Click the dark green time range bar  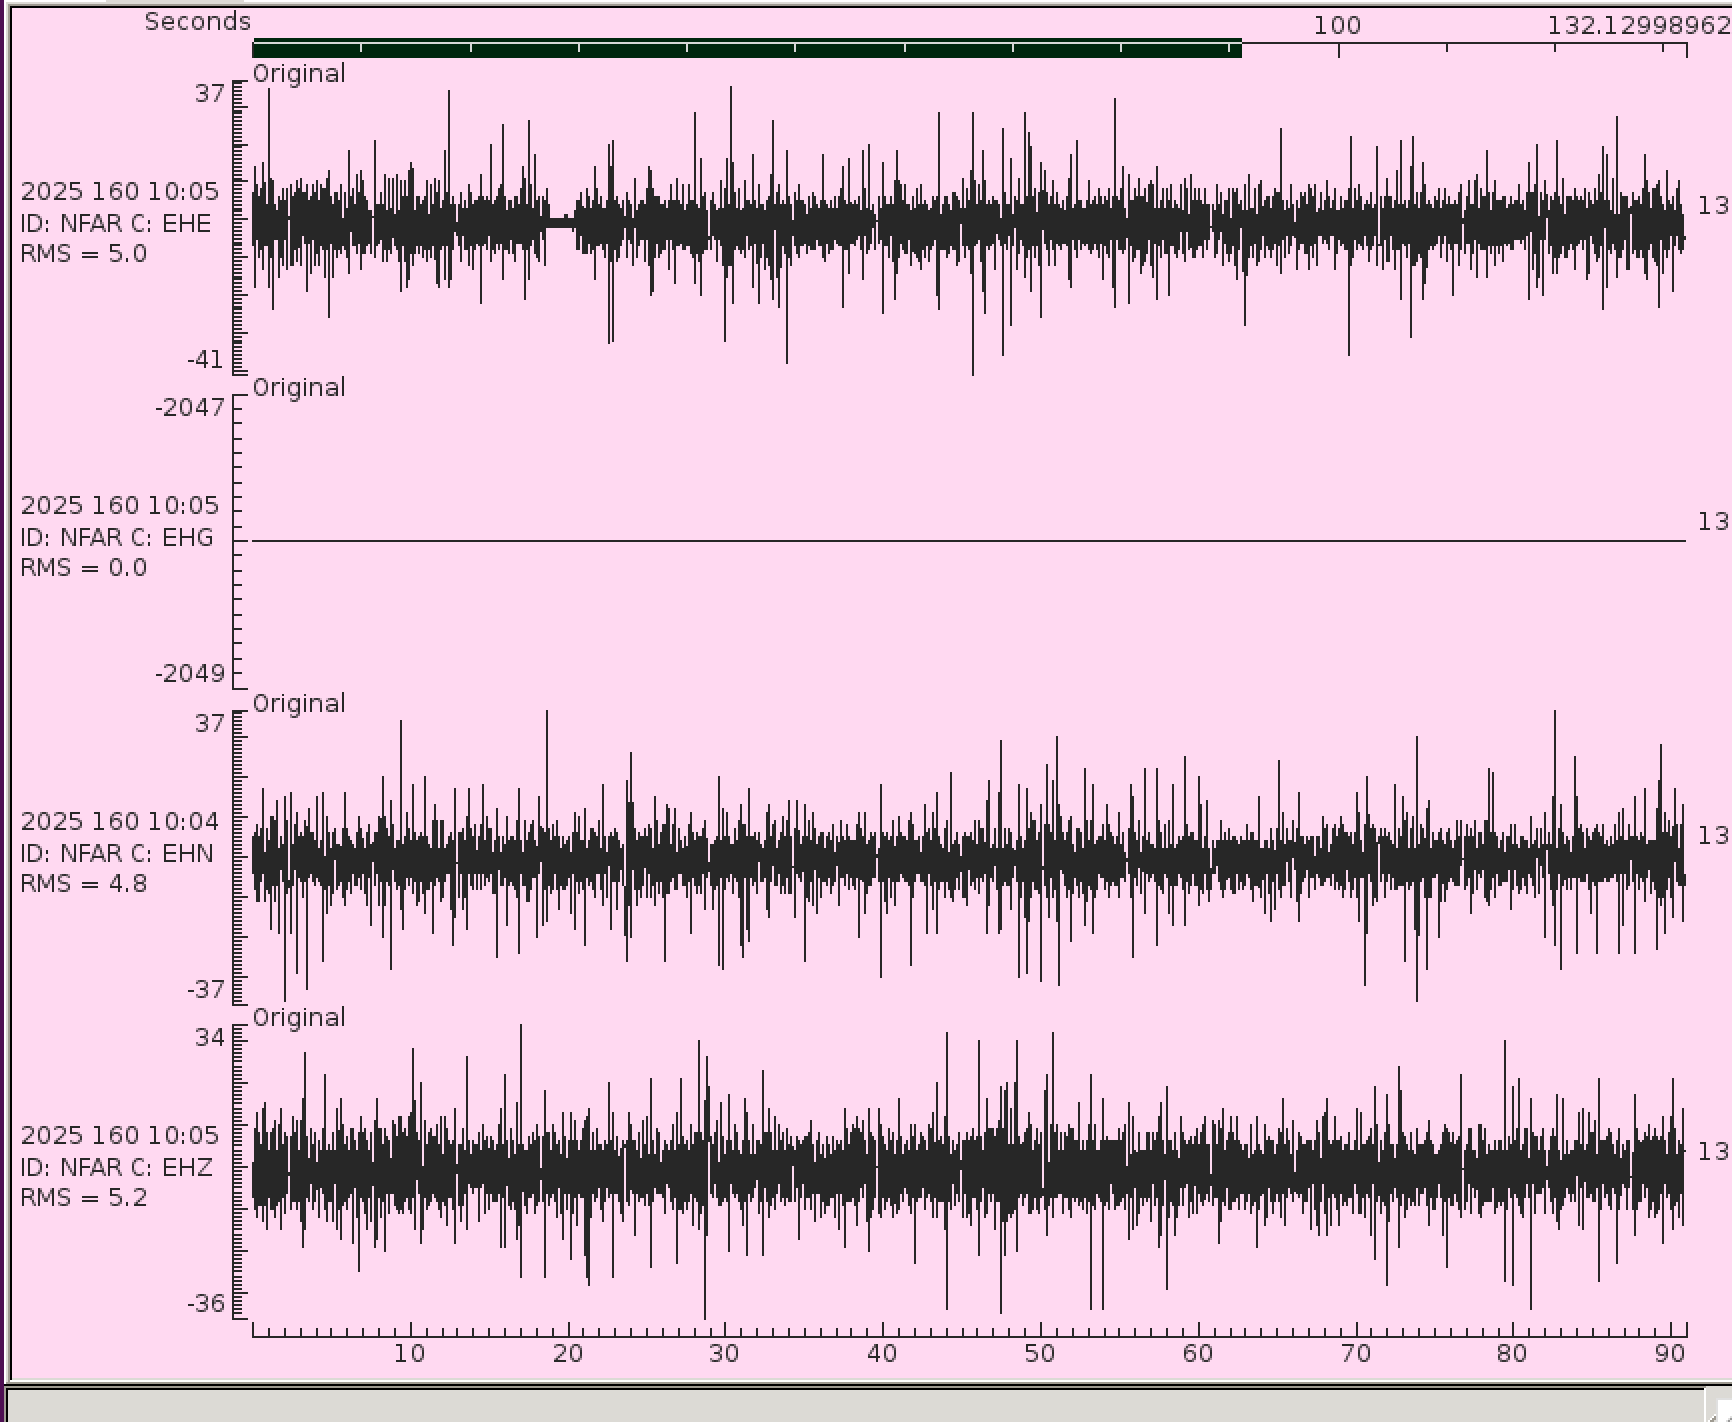click(747, 48)
